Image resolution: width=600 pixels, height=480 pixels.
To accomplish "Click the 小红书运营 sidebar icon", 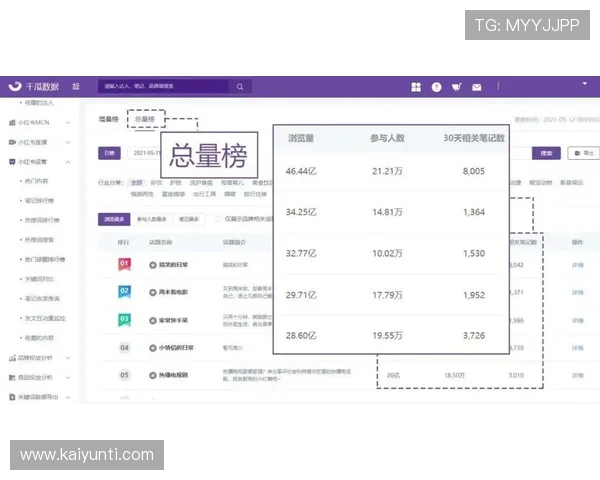I will pos(12,162).
